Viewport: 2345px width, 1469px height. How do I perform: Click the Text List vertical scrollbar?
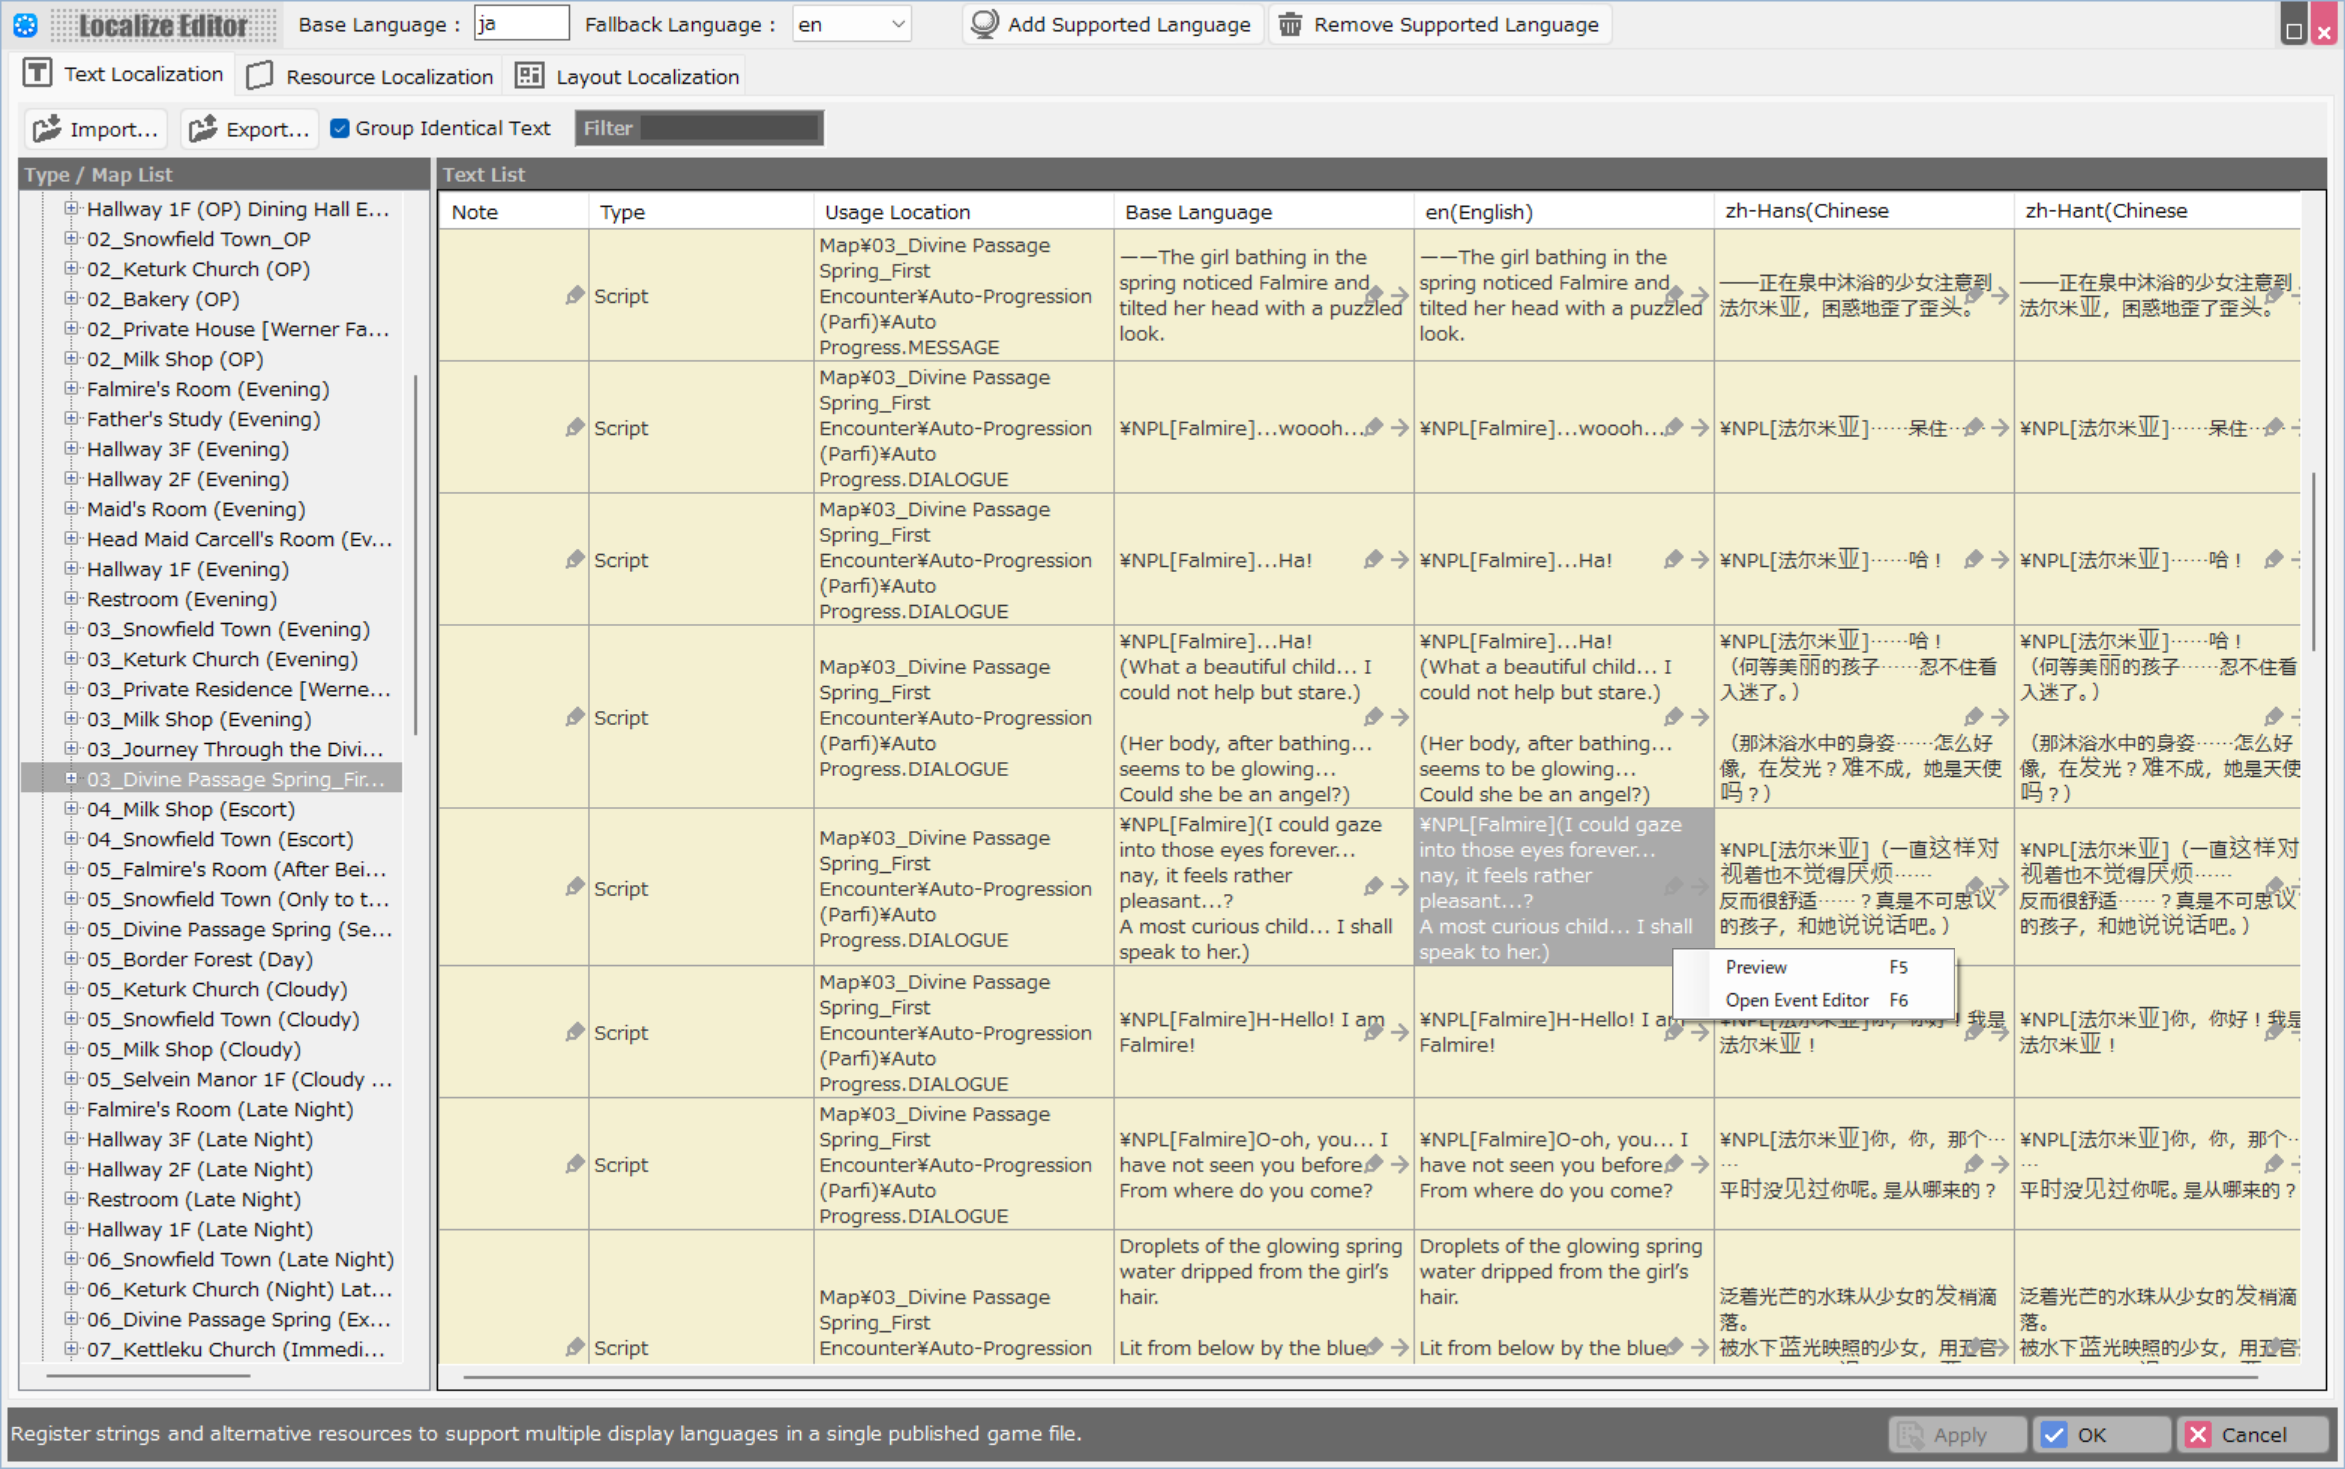(2314, 562)
